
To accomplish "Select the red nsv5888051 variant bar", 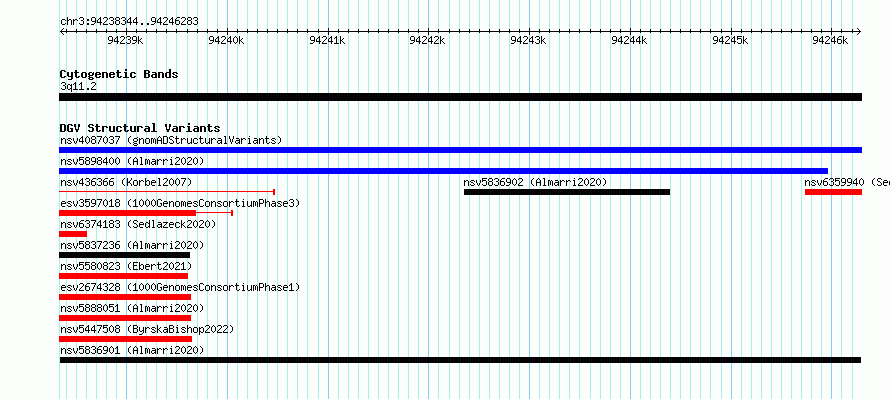I will click(125, 318).
